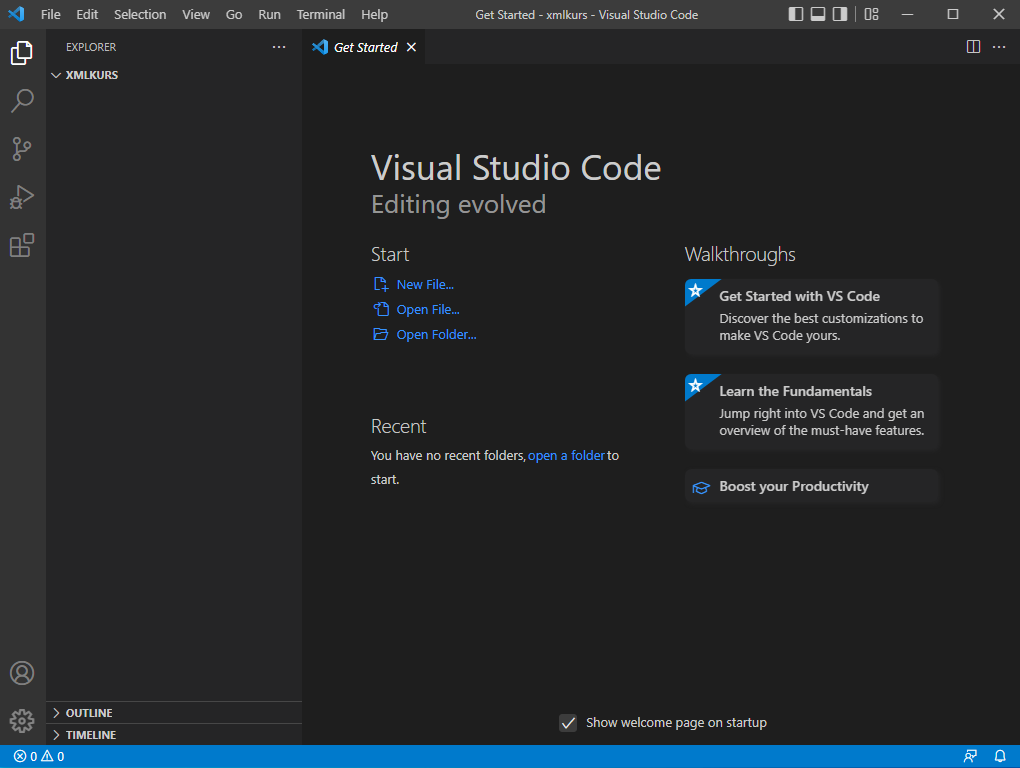Screen dimensions: 1020x768
Task: Collapse the XMLKURS folder section
Action: click(174, 75)
